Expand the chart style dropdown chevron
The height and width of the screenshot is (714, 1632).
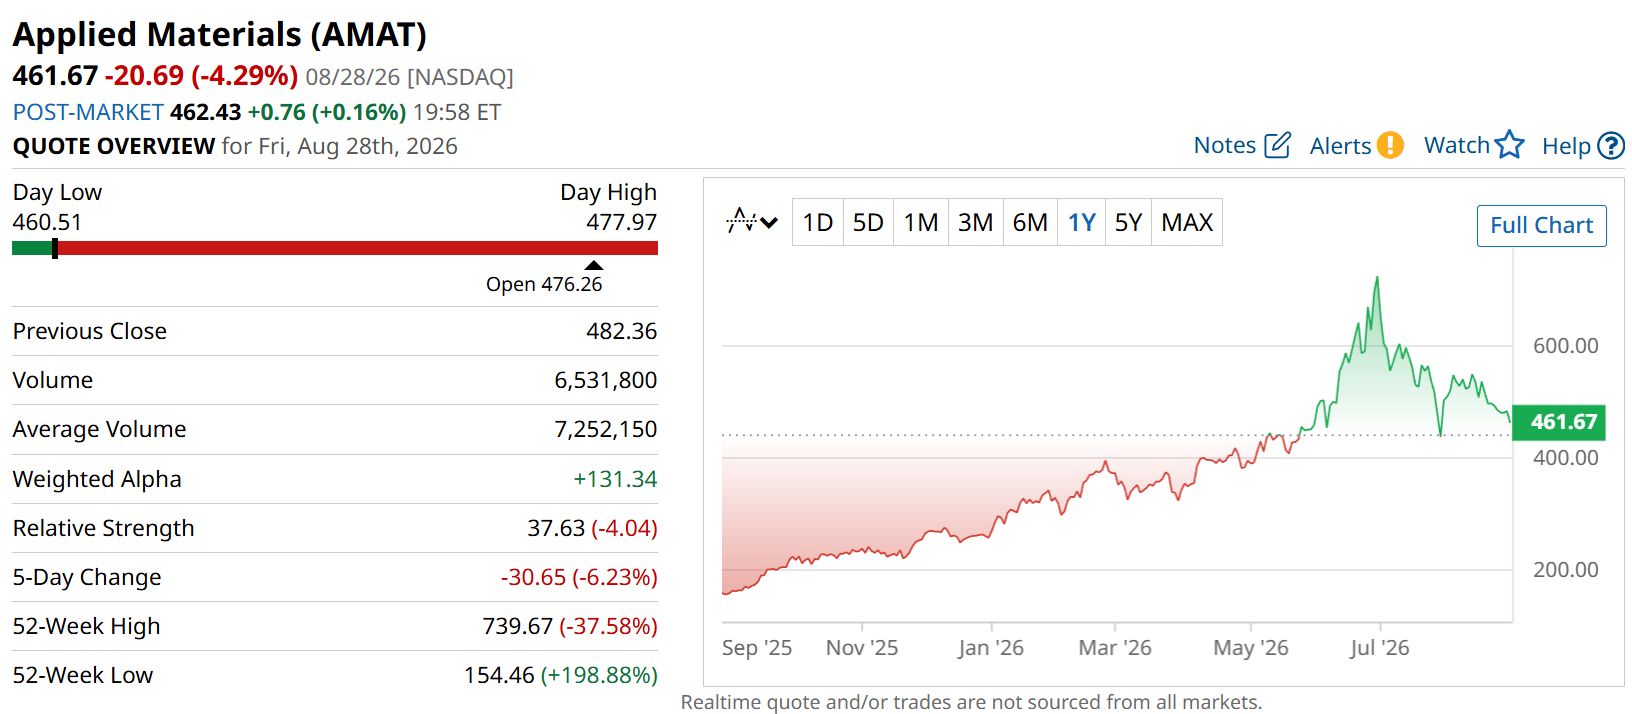coord(769,222)
